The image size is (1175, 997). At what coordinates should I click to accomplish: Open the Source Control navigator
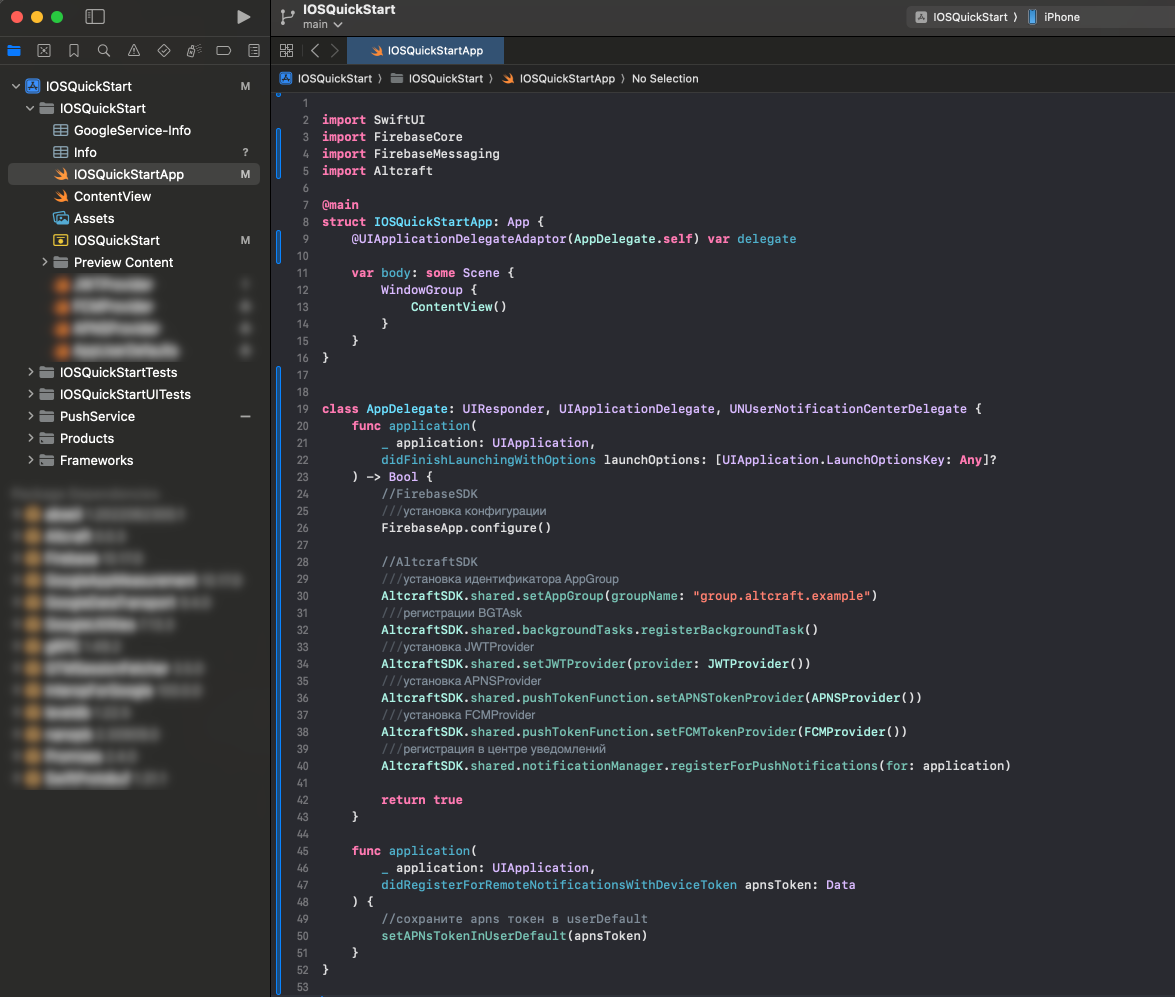(44, 50)
